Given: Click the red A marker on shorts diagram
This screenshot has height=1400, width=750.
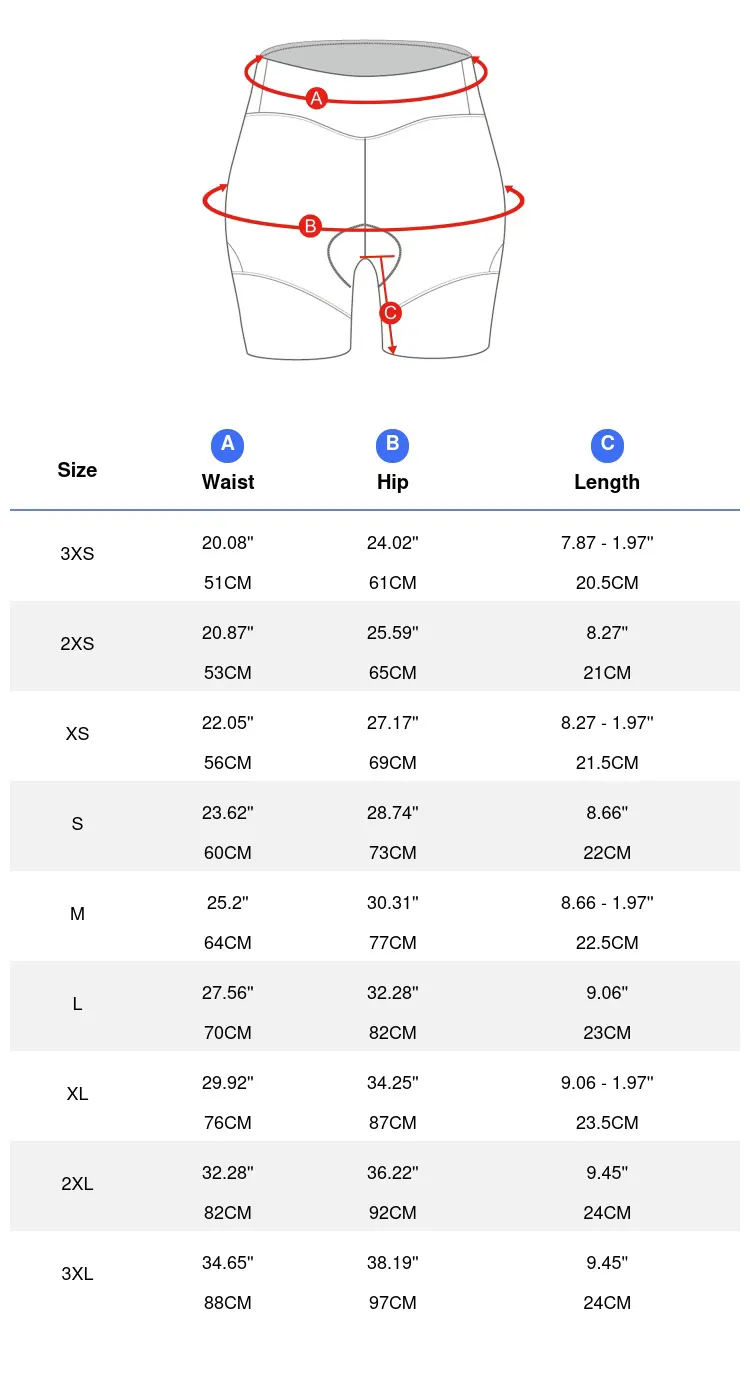Looking at the screenshot, I should (x=317, y=98).
